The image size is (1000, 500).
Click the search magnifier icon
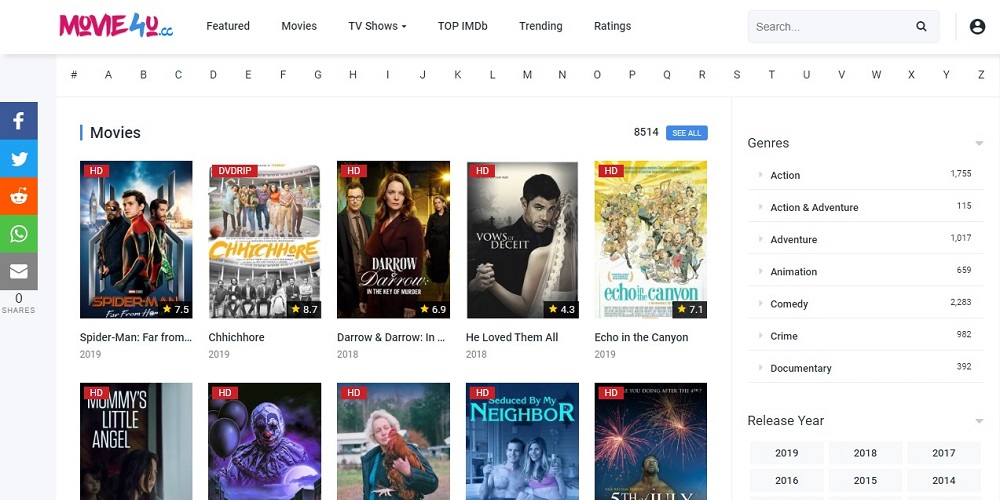921,26
